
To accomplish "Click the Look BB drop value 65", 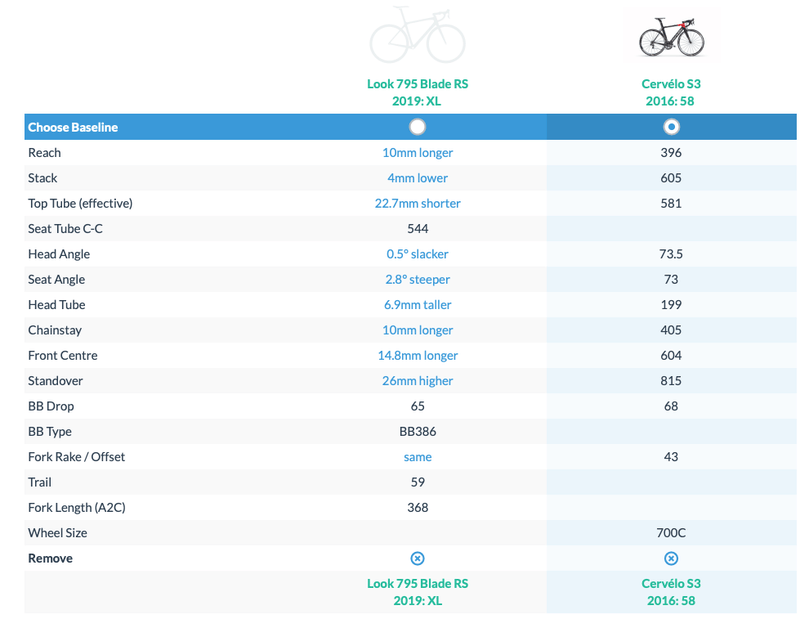I will 417,406.
